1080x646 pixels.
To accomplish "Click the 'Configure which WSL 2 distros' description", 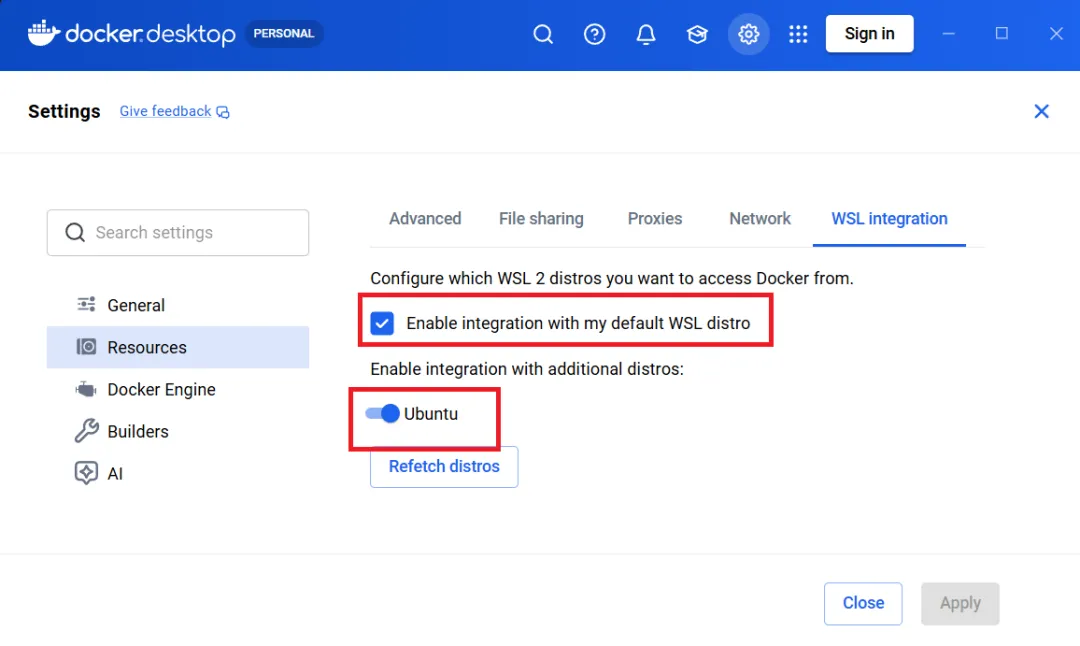I will tap(612, 278).
